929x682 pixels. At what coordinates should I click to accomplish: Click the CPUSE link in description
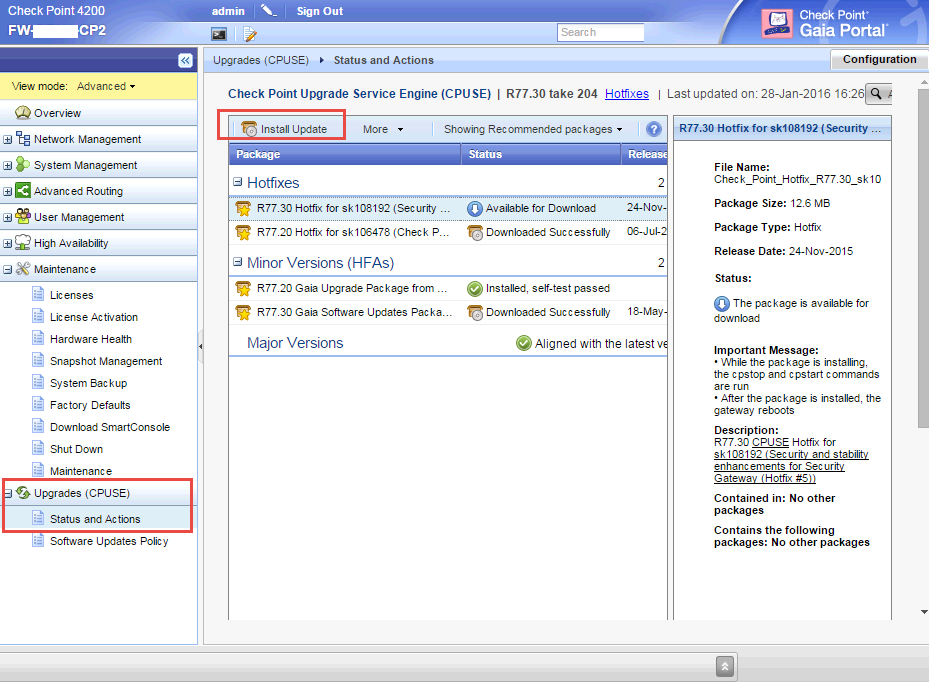[x=770, y=443]
